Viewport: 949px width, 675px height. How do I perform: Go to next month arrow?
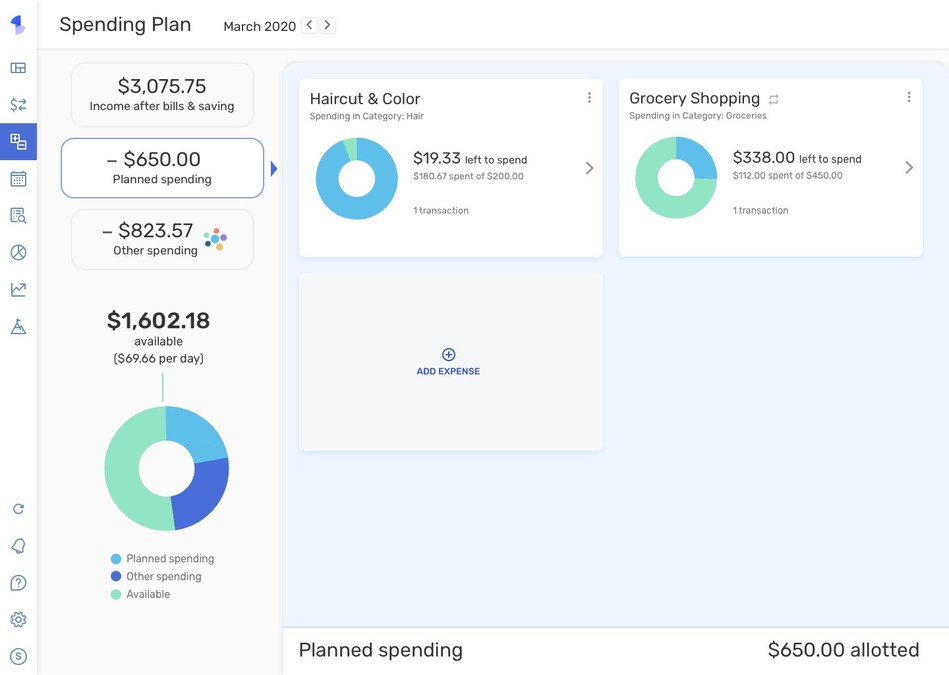(x=327, y=25)
